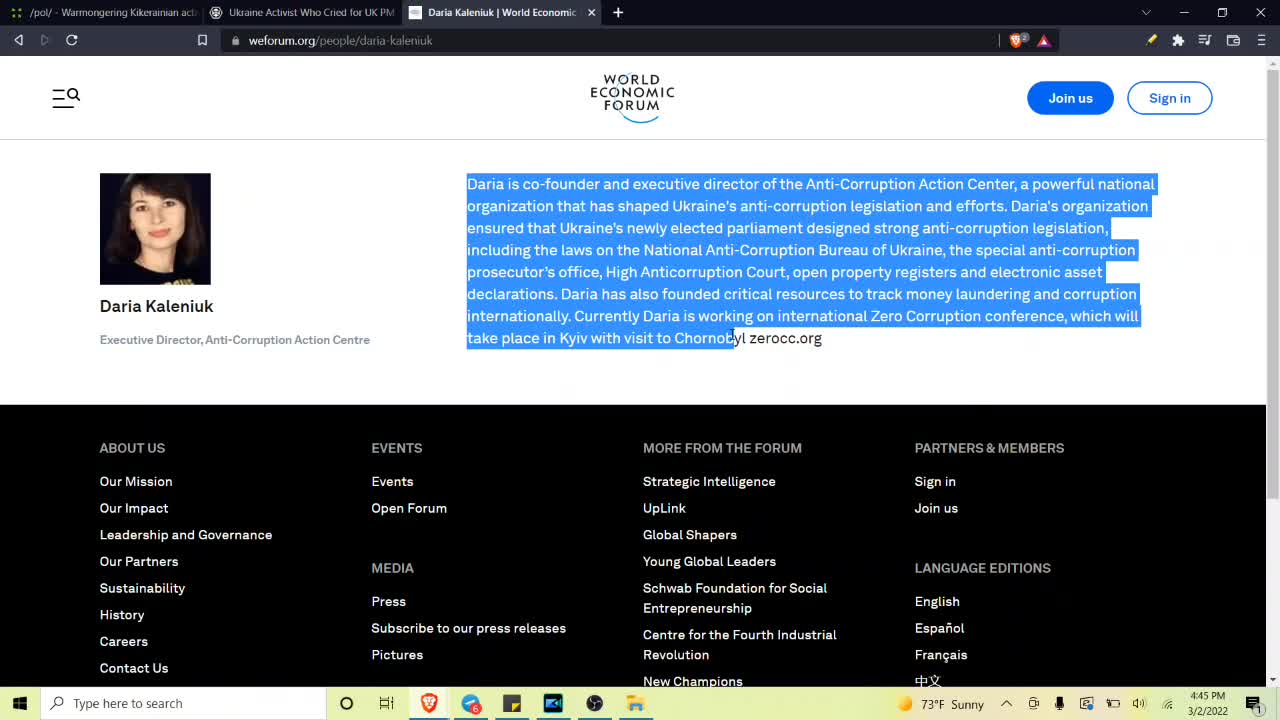Image resolution: width=1280 pixels, height=720 pixels.
Task: Open Task View icon on taskbar
Action: [387, 703]
